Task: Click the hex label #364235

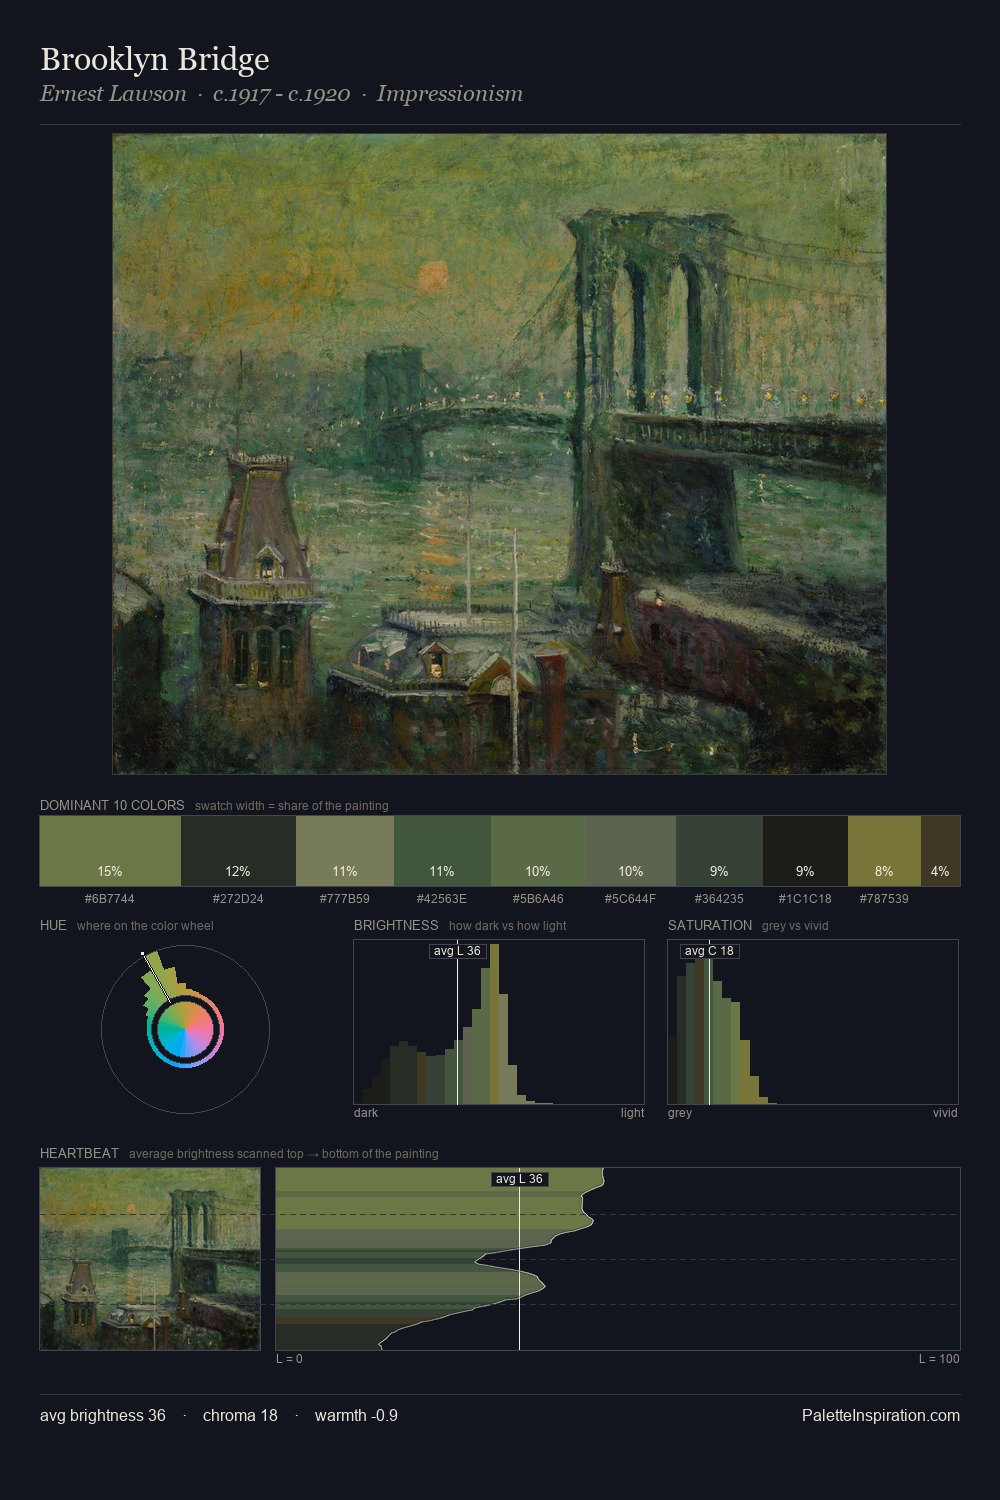Action: click(x=719, y=898)
